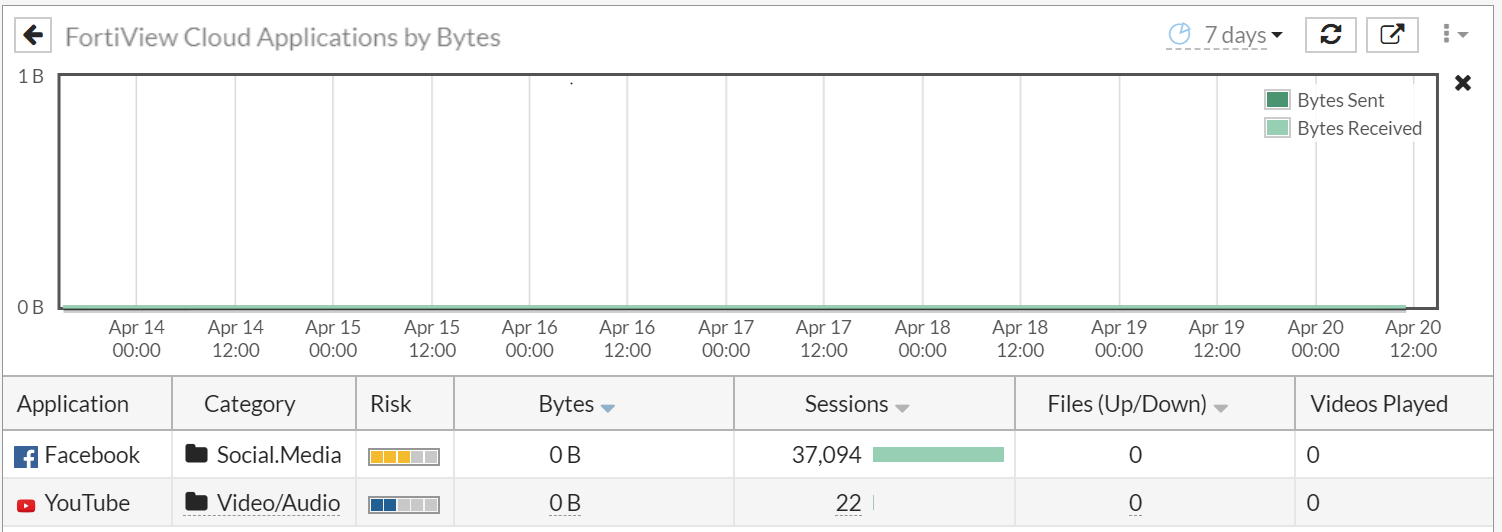Viewport: 1502px width, 532px height.
Task: Click the YouTube application name
Action: click(87, 504)
